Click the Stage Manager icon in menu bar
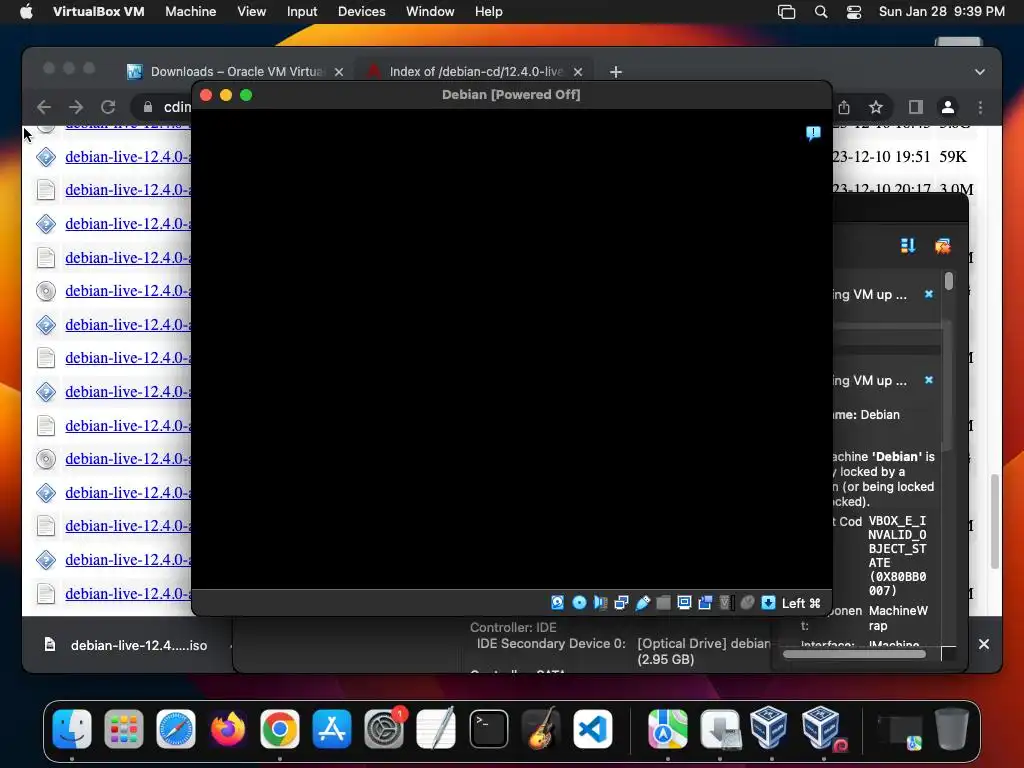Screen dimensions: 1024x768 tap(786, 12)
